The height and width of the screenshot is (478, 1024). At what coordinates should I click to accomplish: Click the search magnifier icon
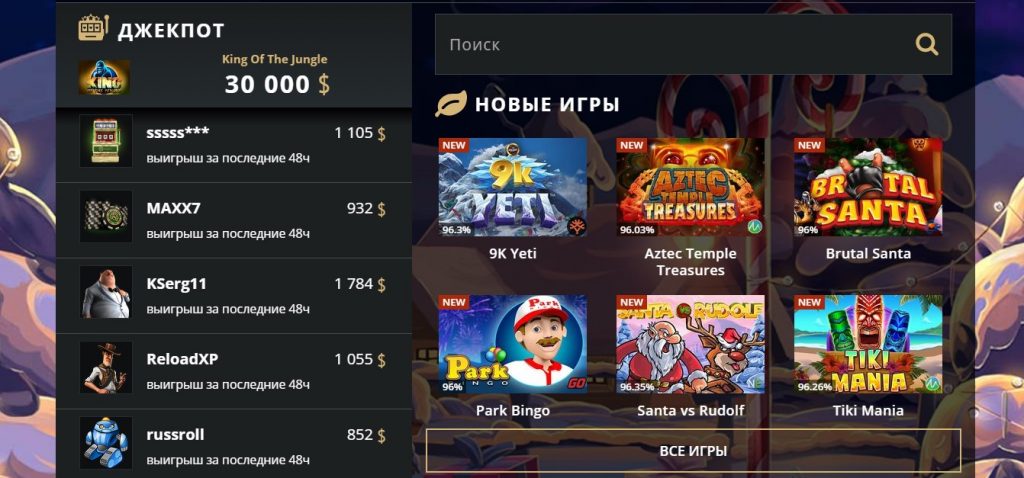926,44
